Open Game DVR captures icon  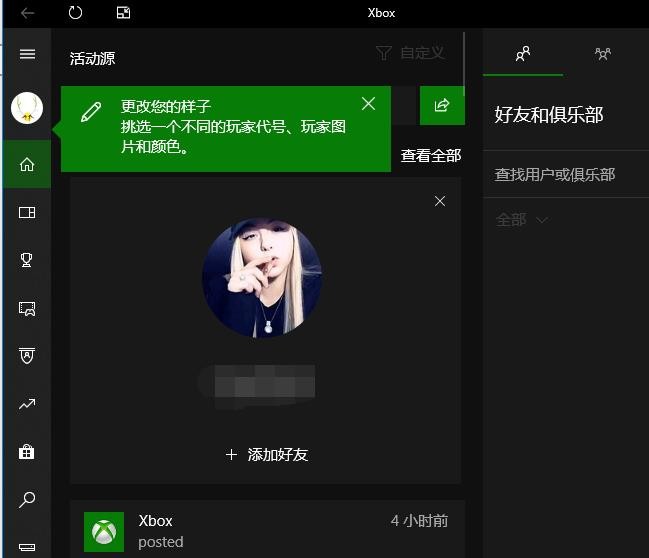27,308
